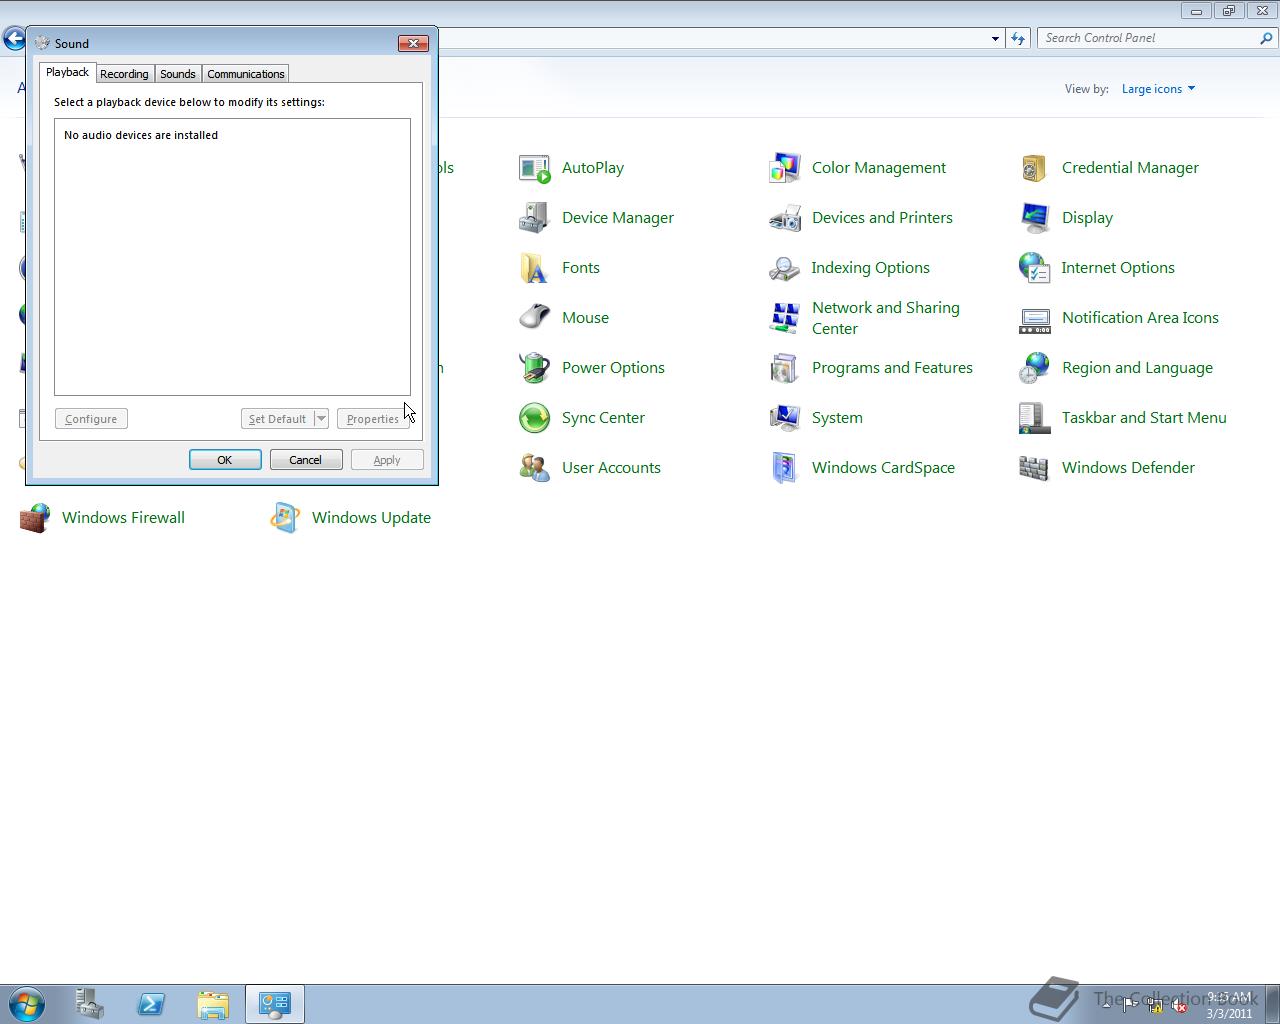Click the Show desktop button
The width and height of the screenshot is (1280, 1024).
[x=1272, y=1004]
